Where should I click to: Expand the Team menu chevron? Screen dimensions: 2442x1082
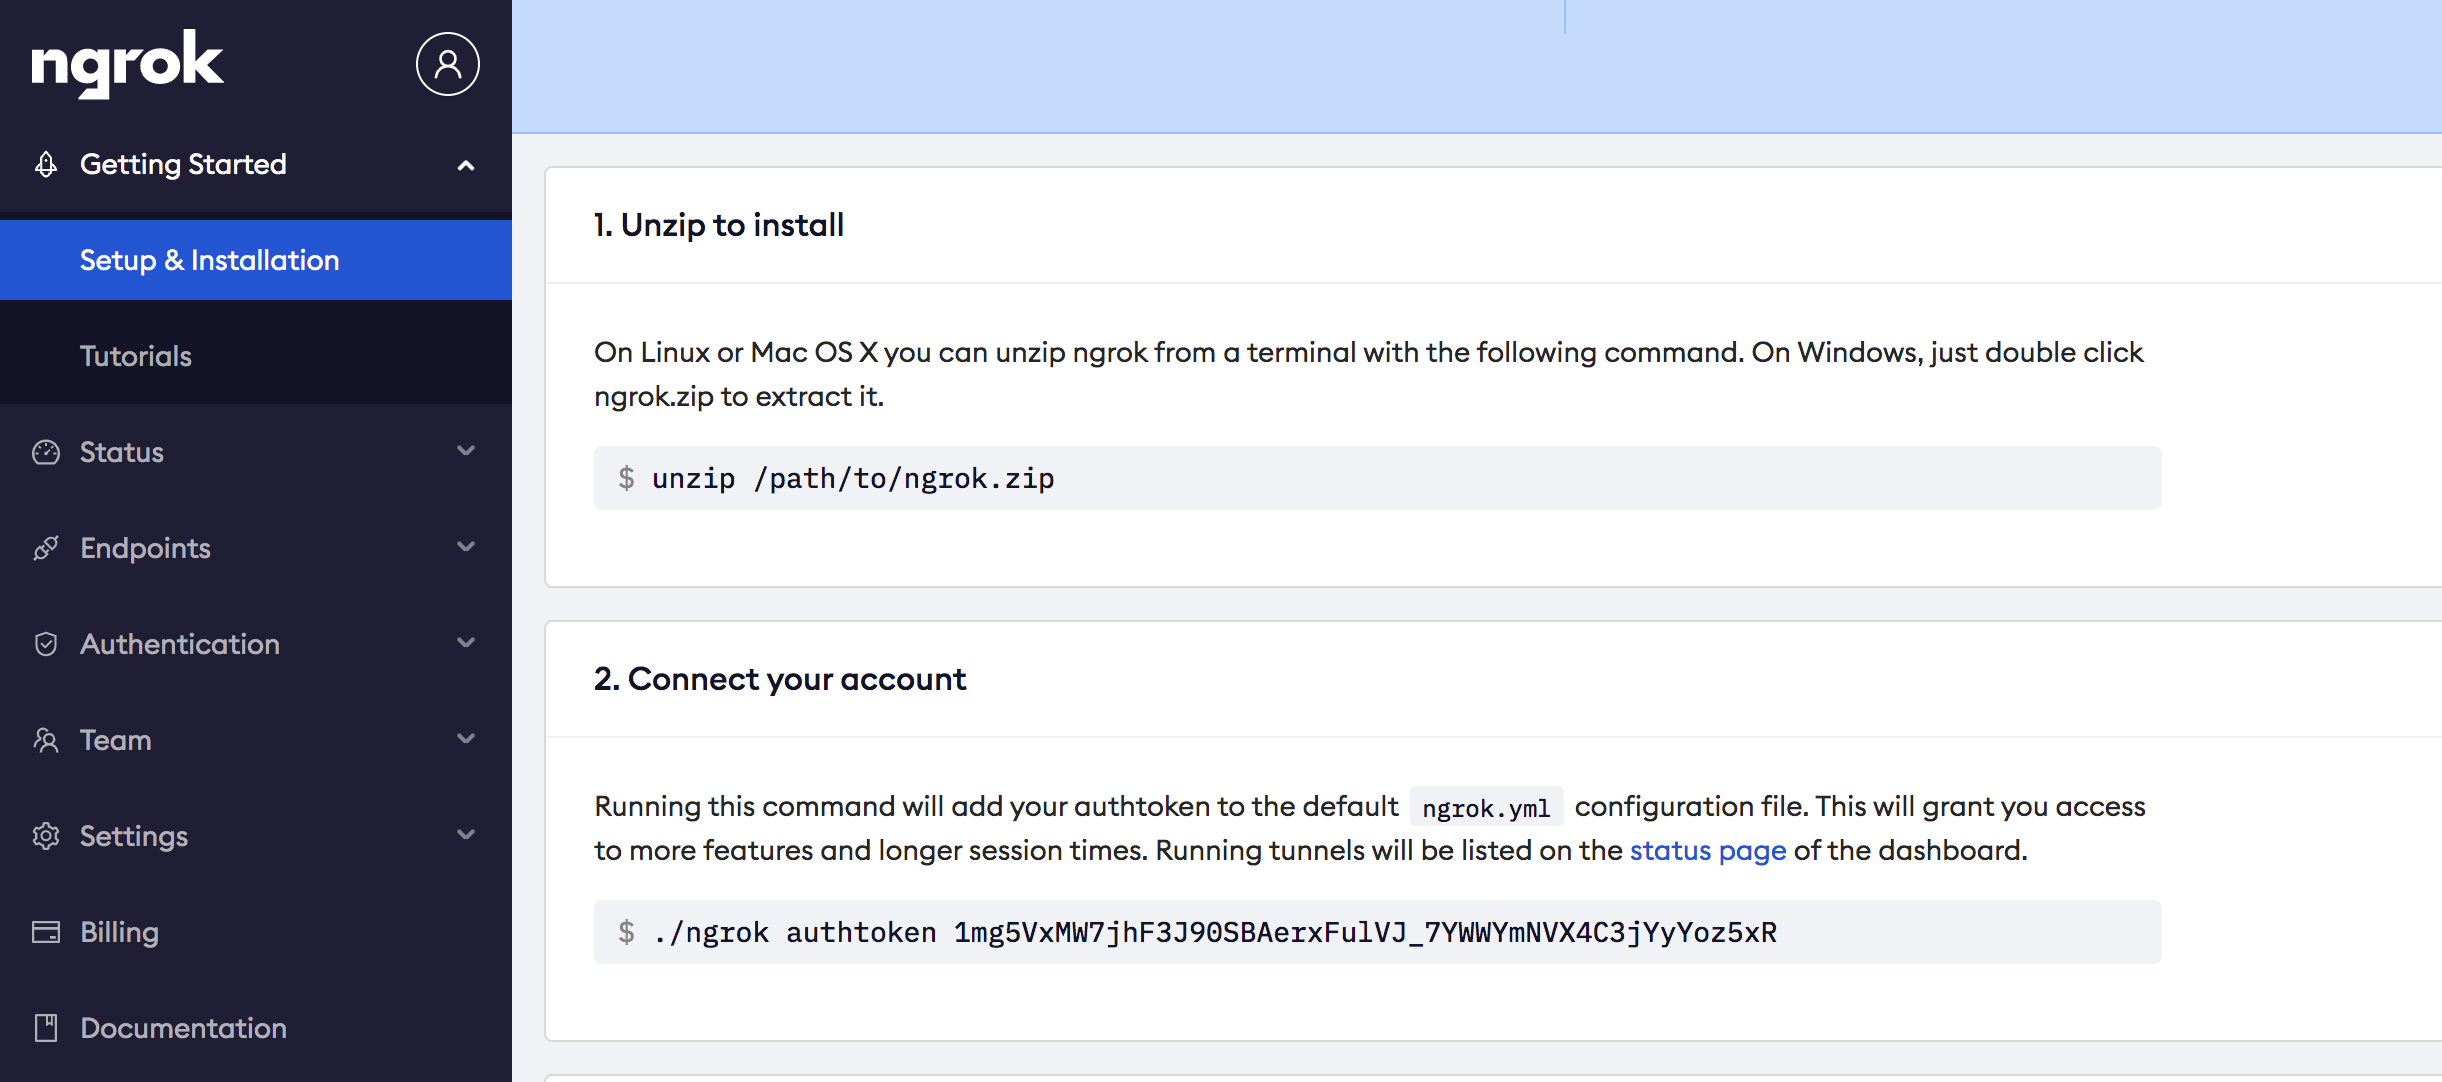[x=466, y=739]
